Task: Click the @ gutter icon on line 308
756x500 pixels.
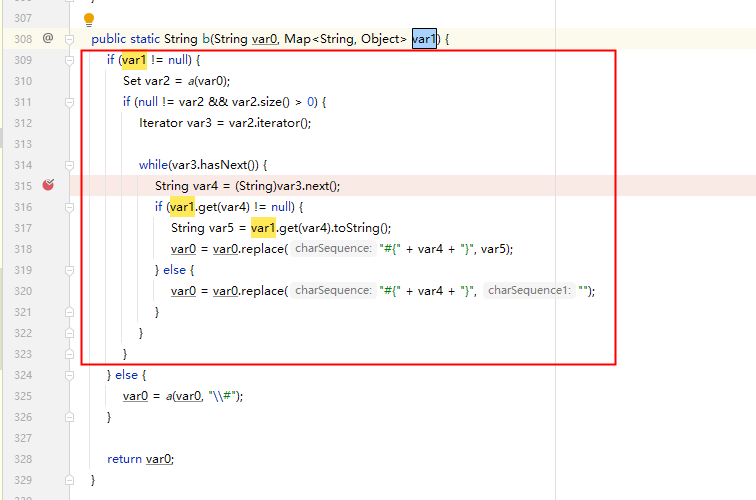Action: coord(48,38)
